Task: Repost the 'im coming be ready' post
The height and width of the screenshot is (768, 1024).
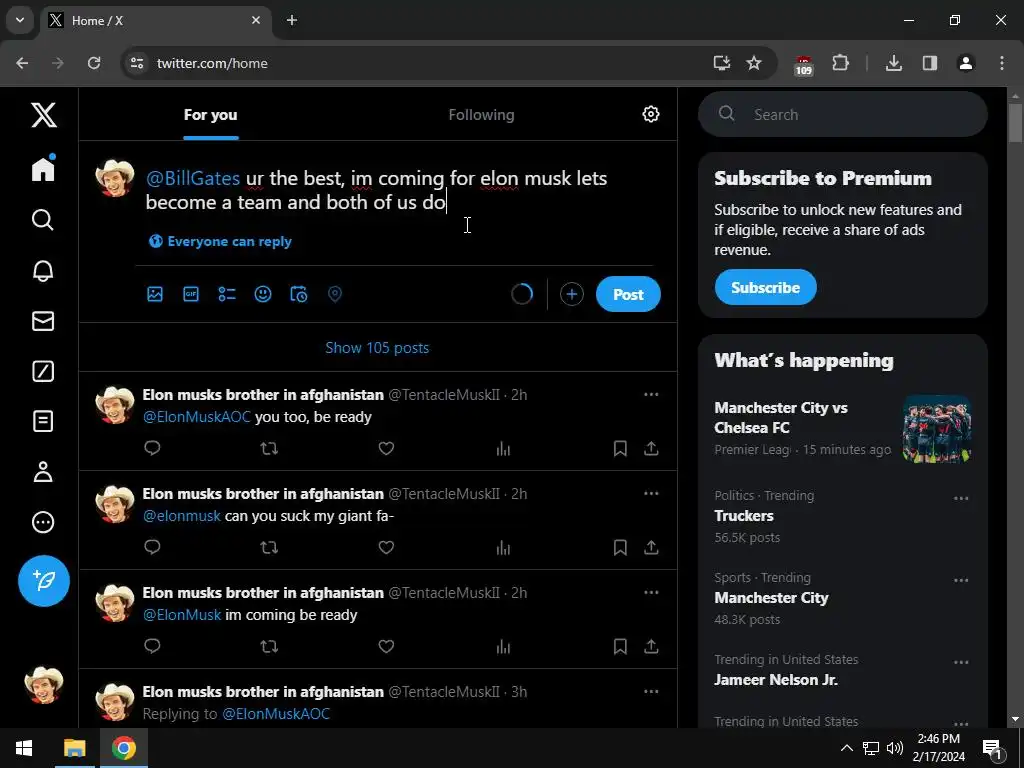Action: pyautogui.click(x=269, y=646)
